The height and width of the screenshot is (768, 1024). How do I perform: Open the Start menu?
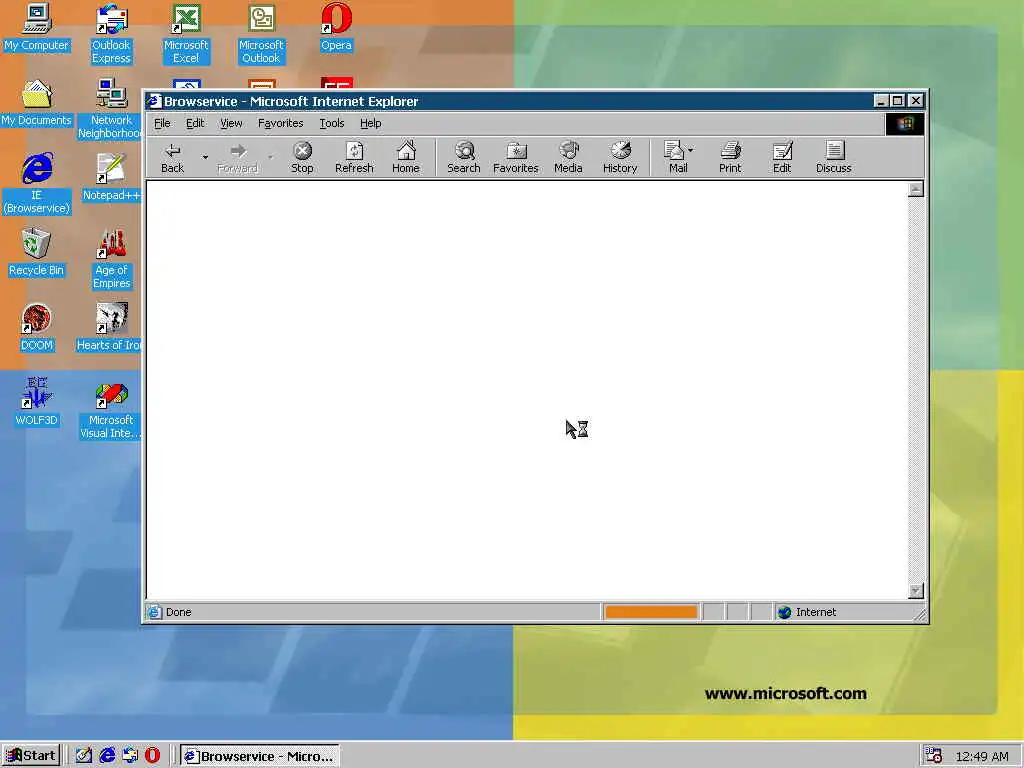(x=31, y=756)
